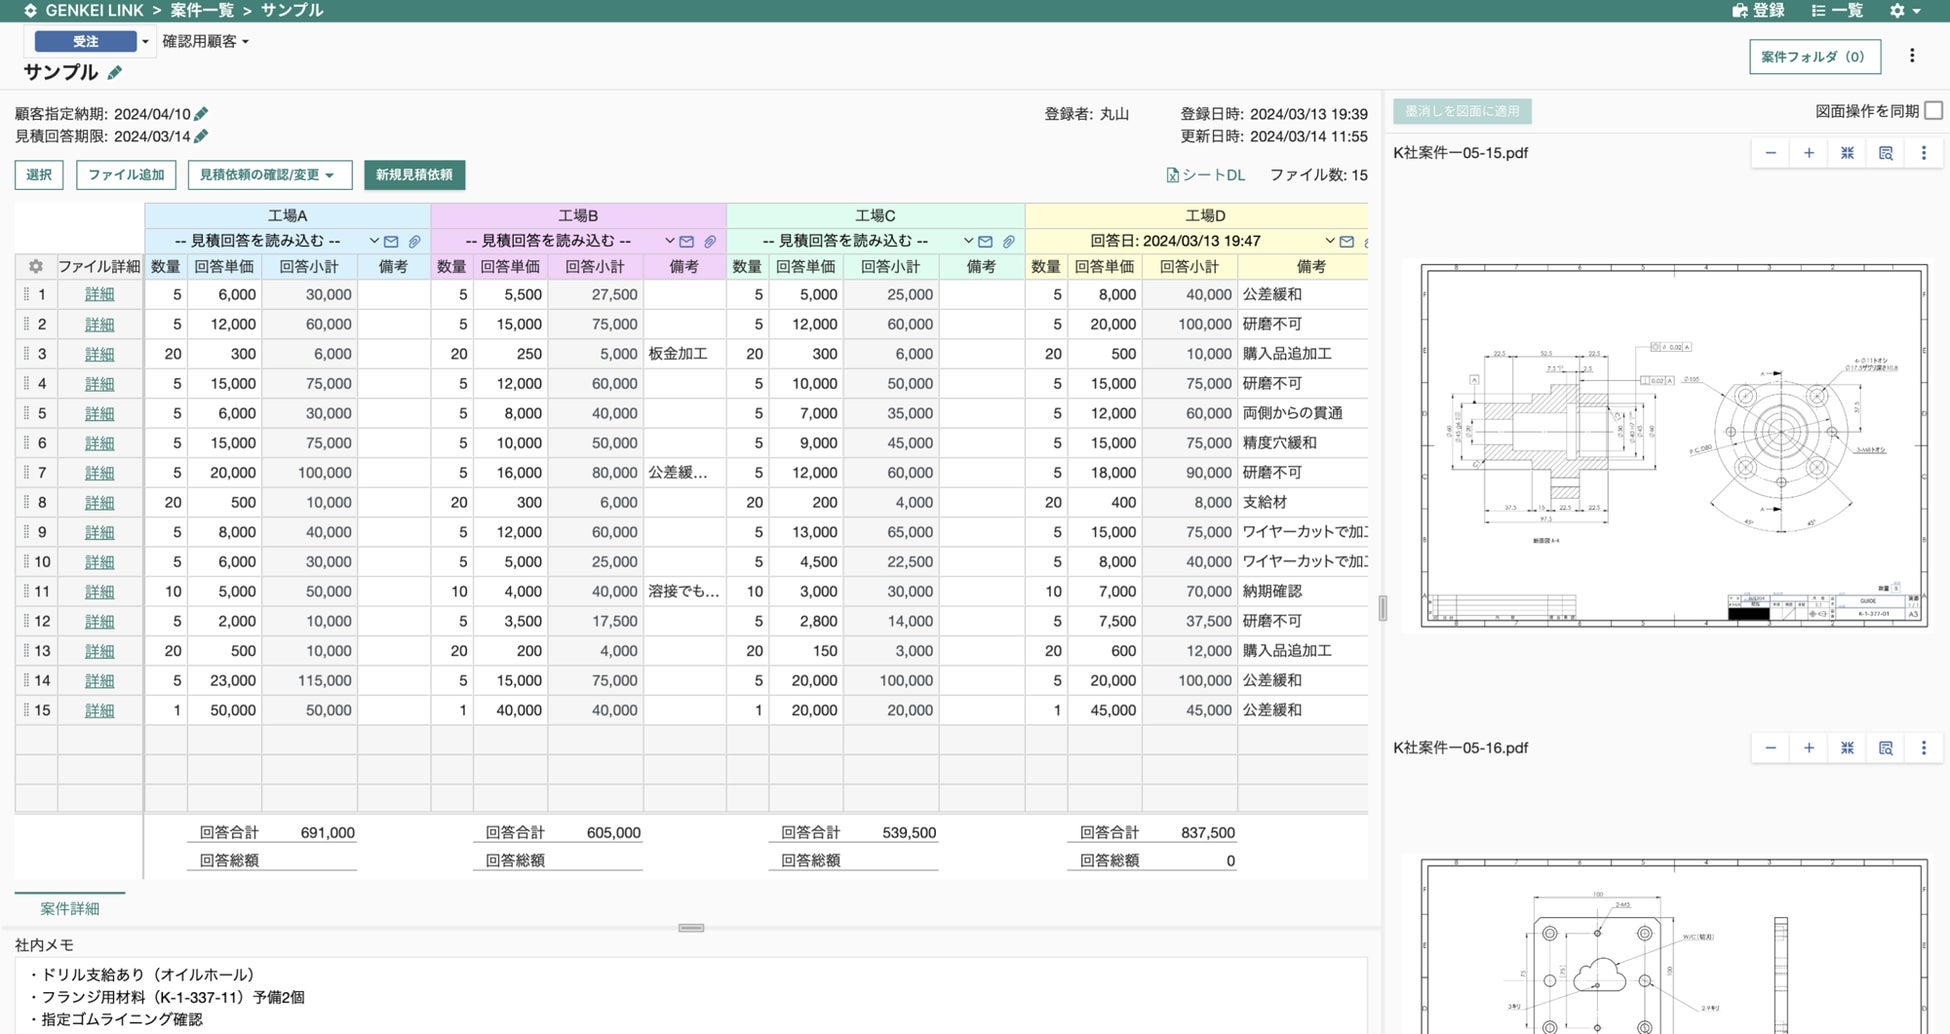Click the paperclip icon in 工場B header
Image resolution: width=1950 pixels, height=1034 pixels.
point(710,241)
